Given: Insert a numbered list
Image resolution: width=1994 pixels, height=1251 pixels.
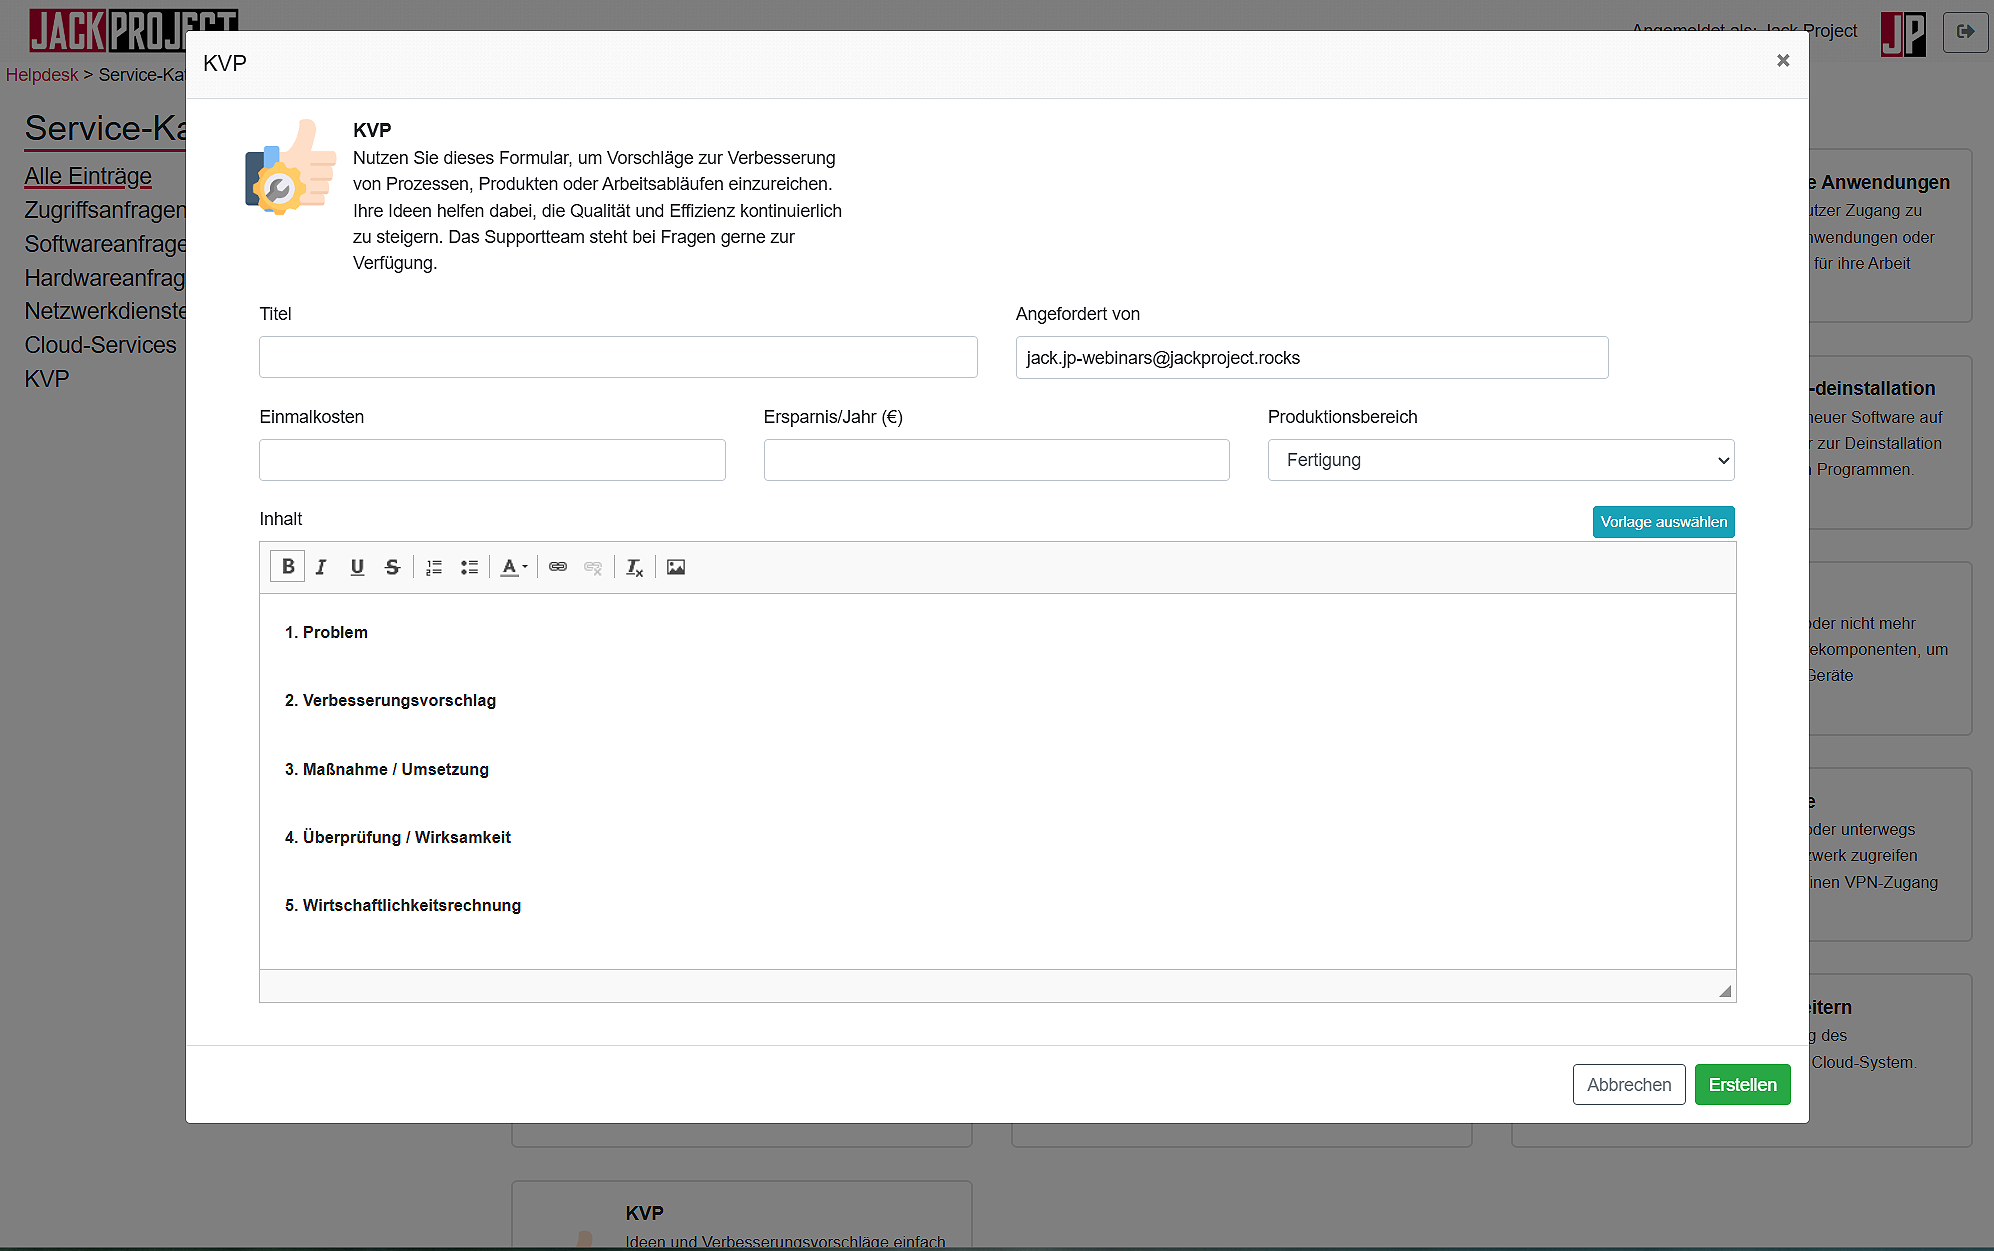Looking at the screenshot, I should tap(434, 567).
